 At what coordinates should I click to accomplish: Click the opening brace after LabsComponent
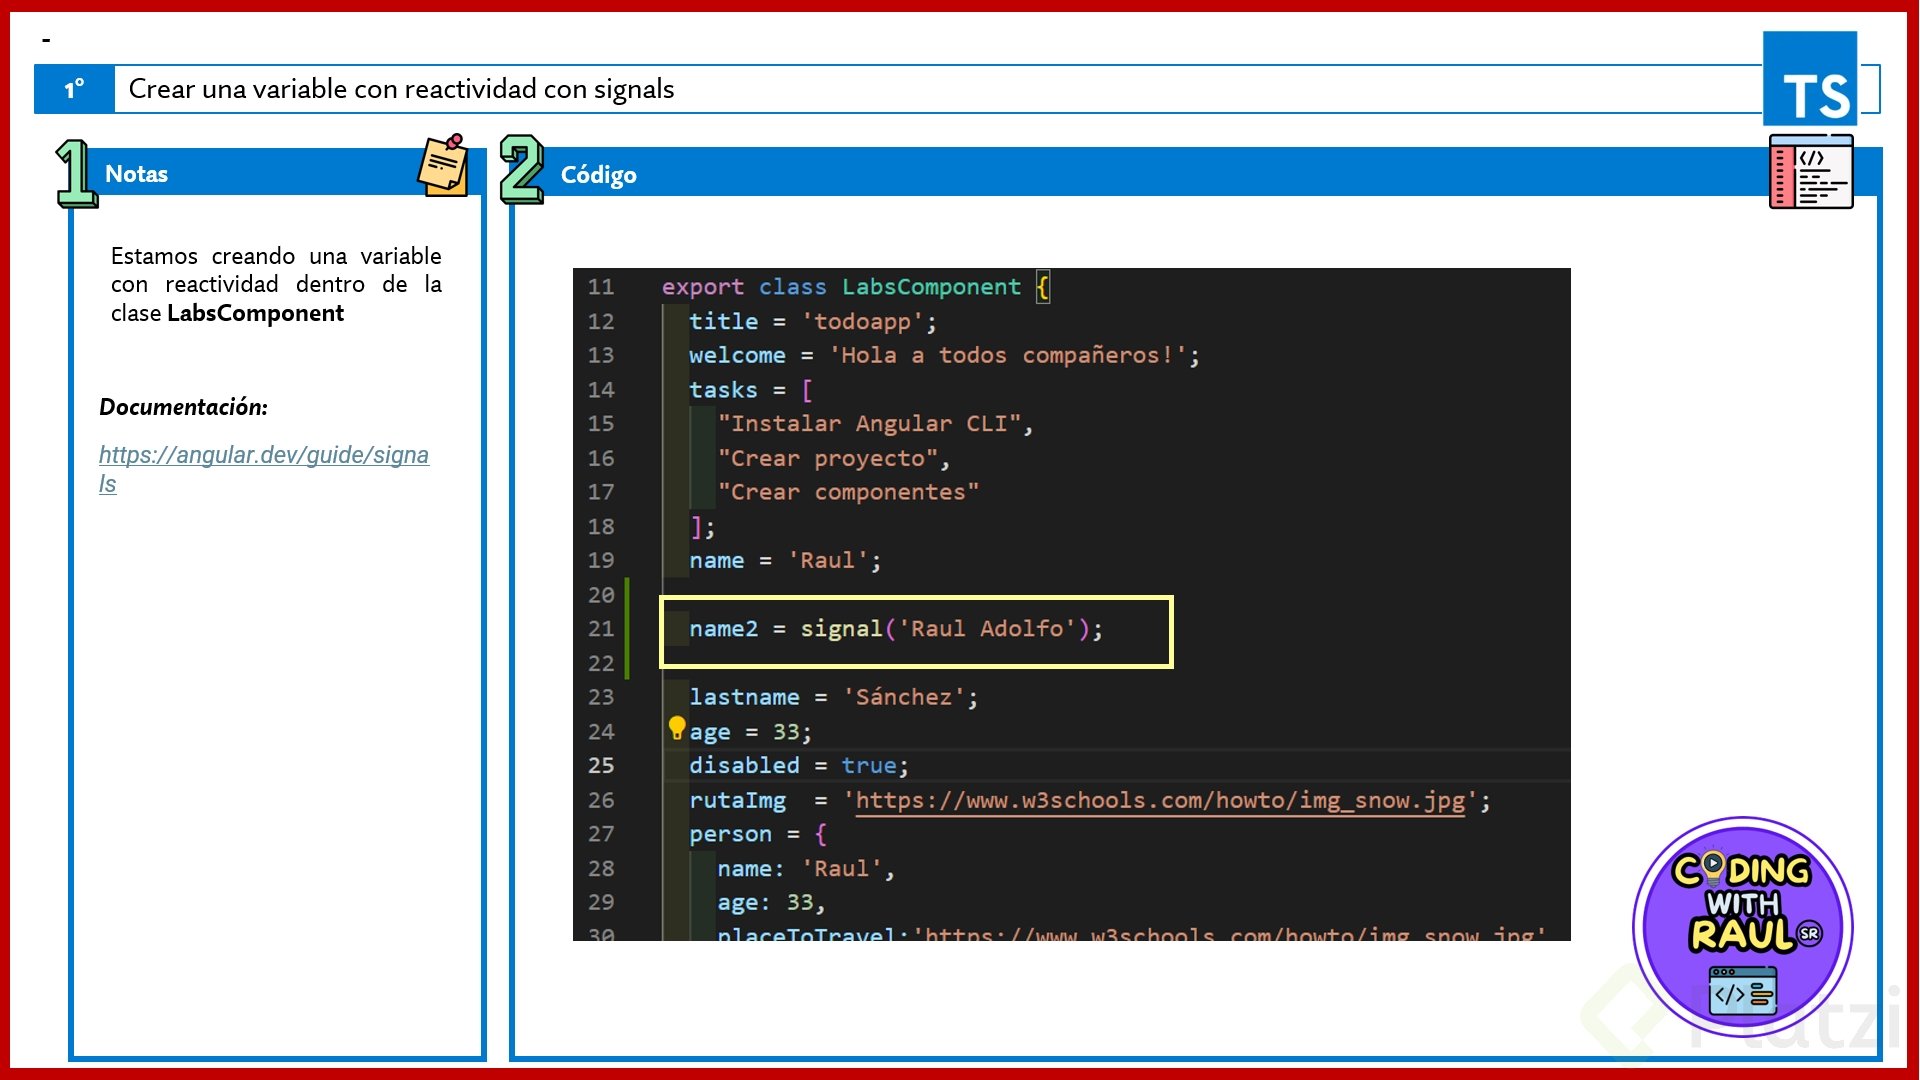pyautogui.click(x=1043, y=287)
